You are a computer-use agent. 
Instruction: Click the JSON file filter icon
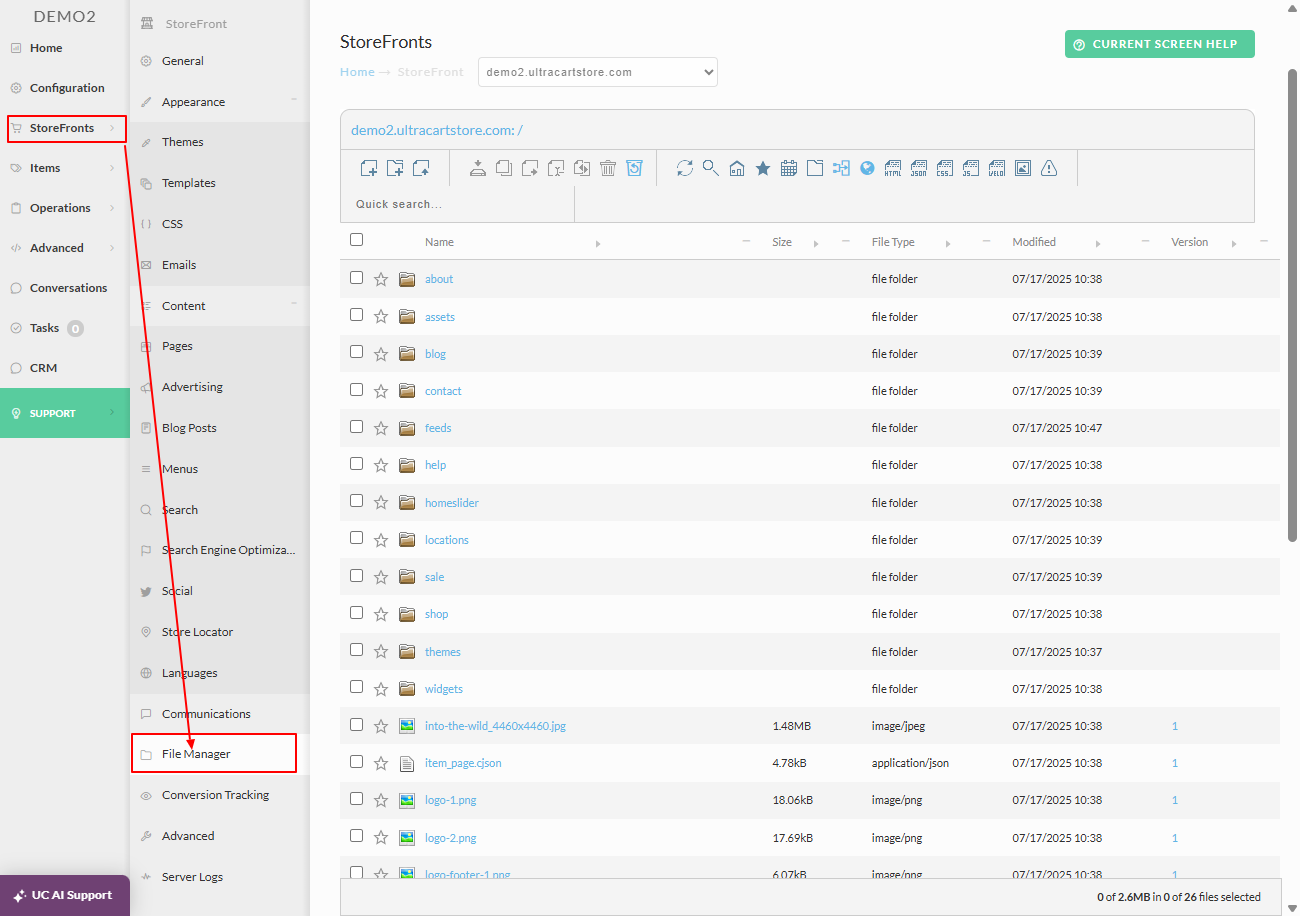[919, 168]
